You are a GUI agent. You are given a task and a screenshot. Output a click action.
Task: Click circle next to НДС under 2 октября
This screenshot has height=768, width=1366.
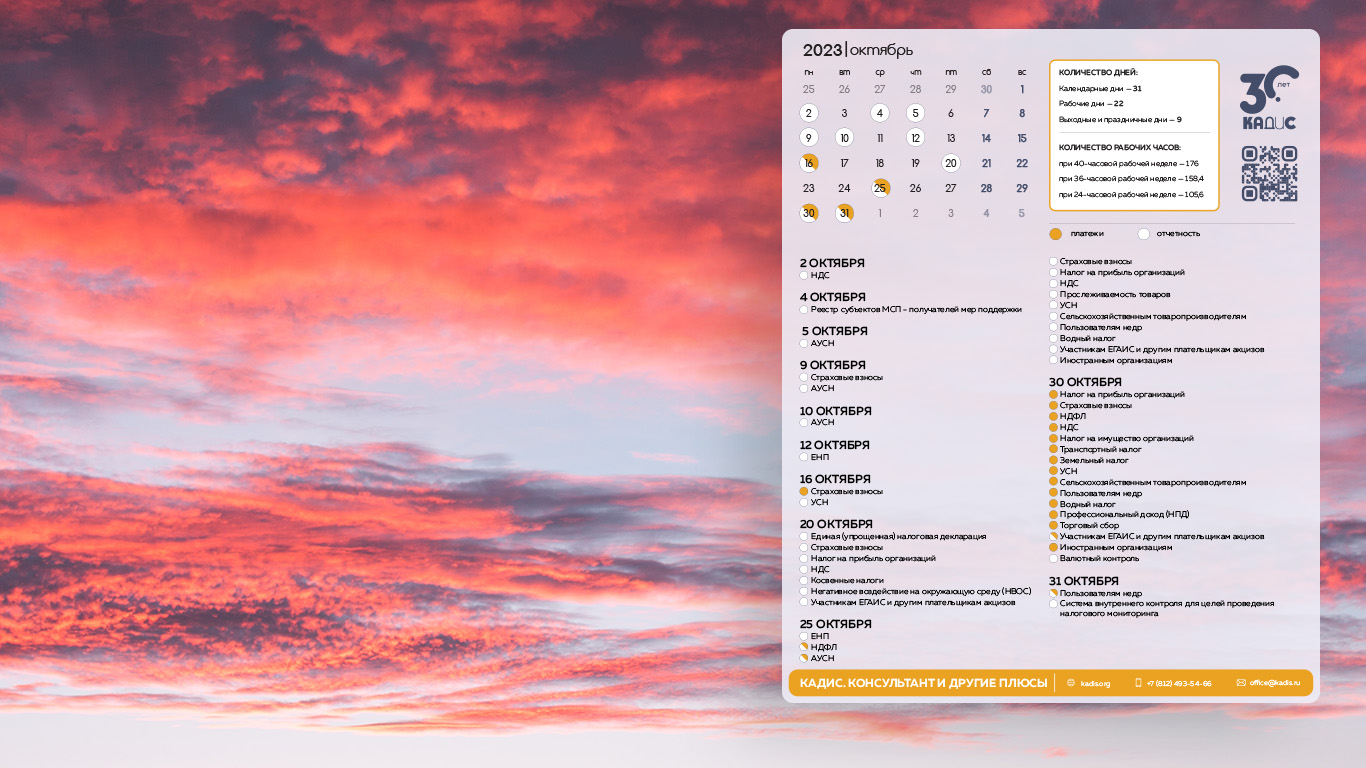point(804,275)
